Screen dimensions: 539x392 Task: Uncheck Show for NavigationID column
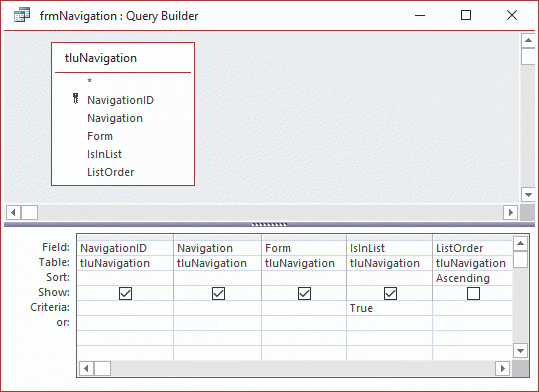coord(125,293)
